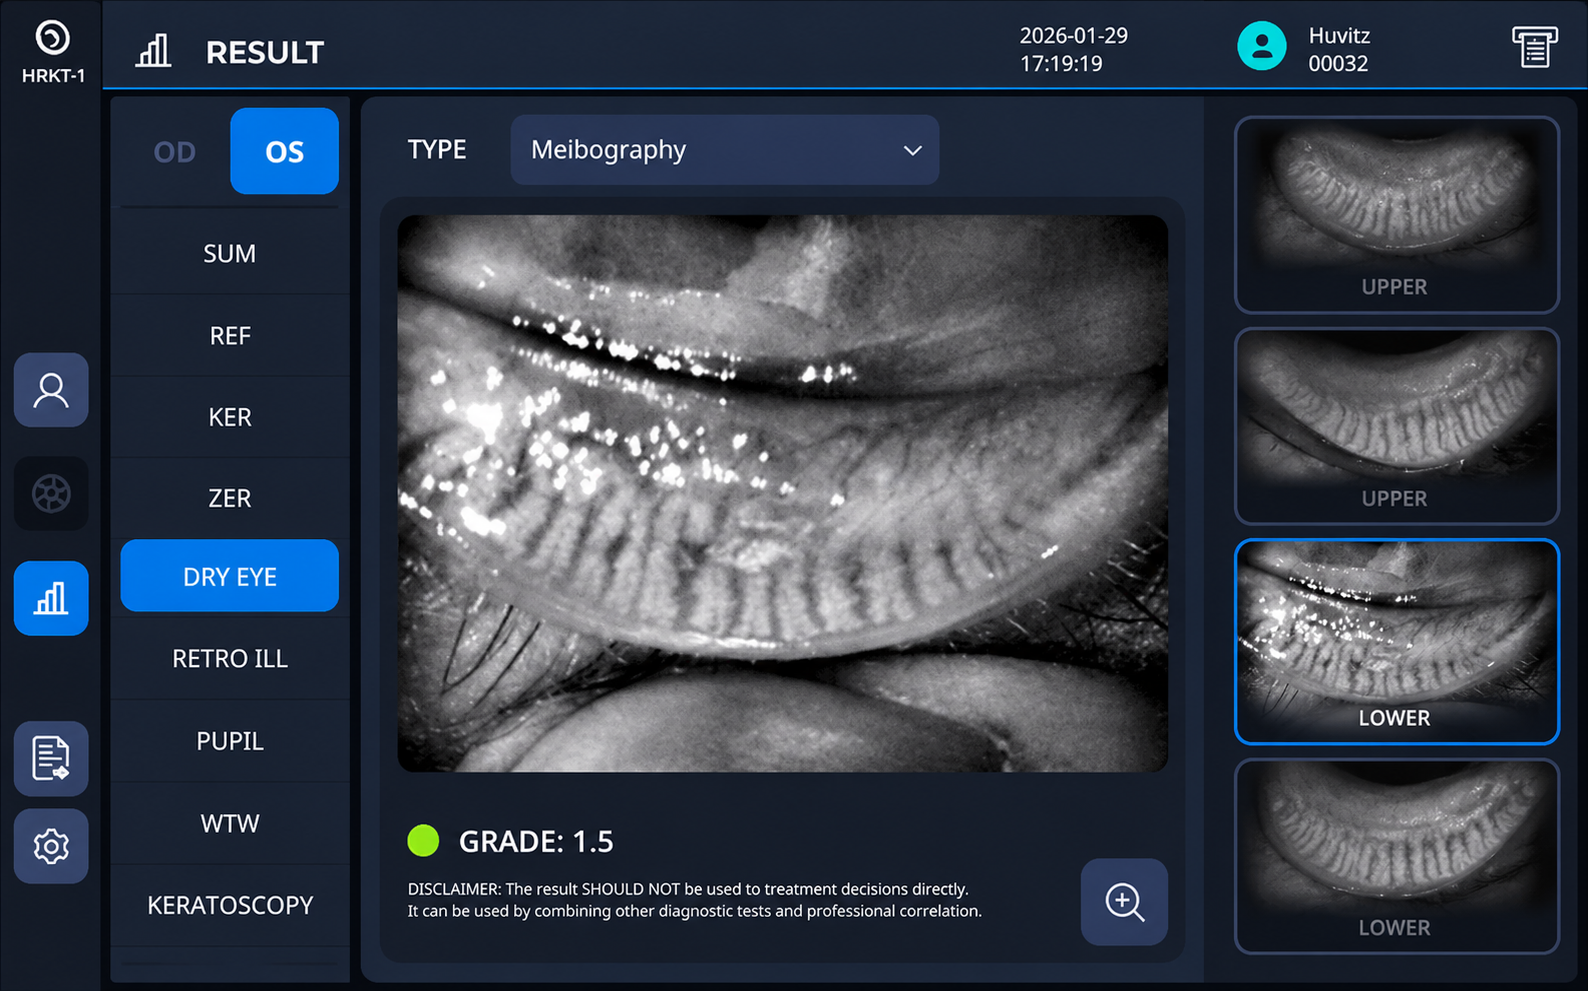Viewport: 1588px width, 991px height.
Task: Open the WTW tab
Action: (x=230, y=823)
